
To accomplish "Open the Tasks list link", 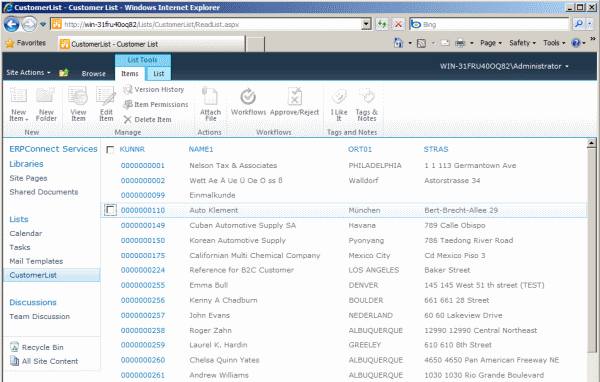I will pyautogui.click(x=20, y=247).
